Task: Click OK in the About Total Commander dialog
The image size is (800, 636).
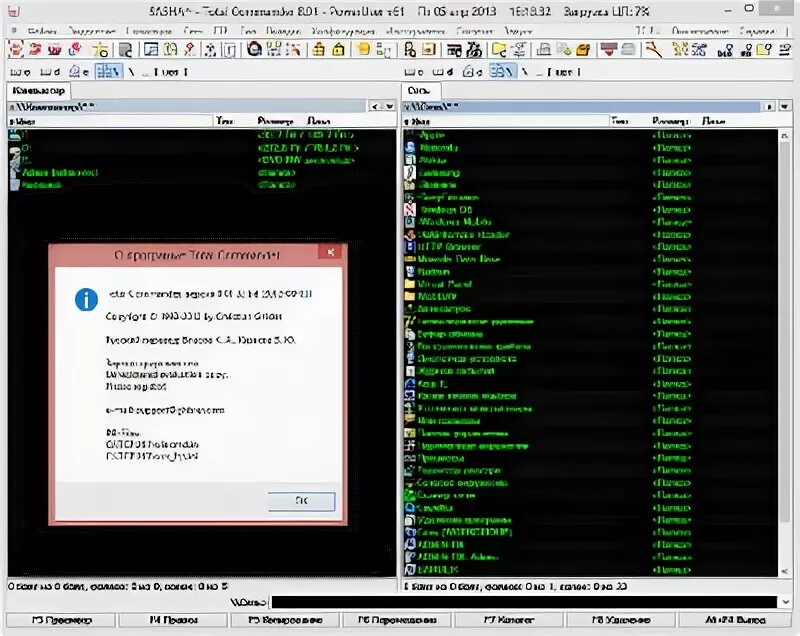Action: [301, 501]
